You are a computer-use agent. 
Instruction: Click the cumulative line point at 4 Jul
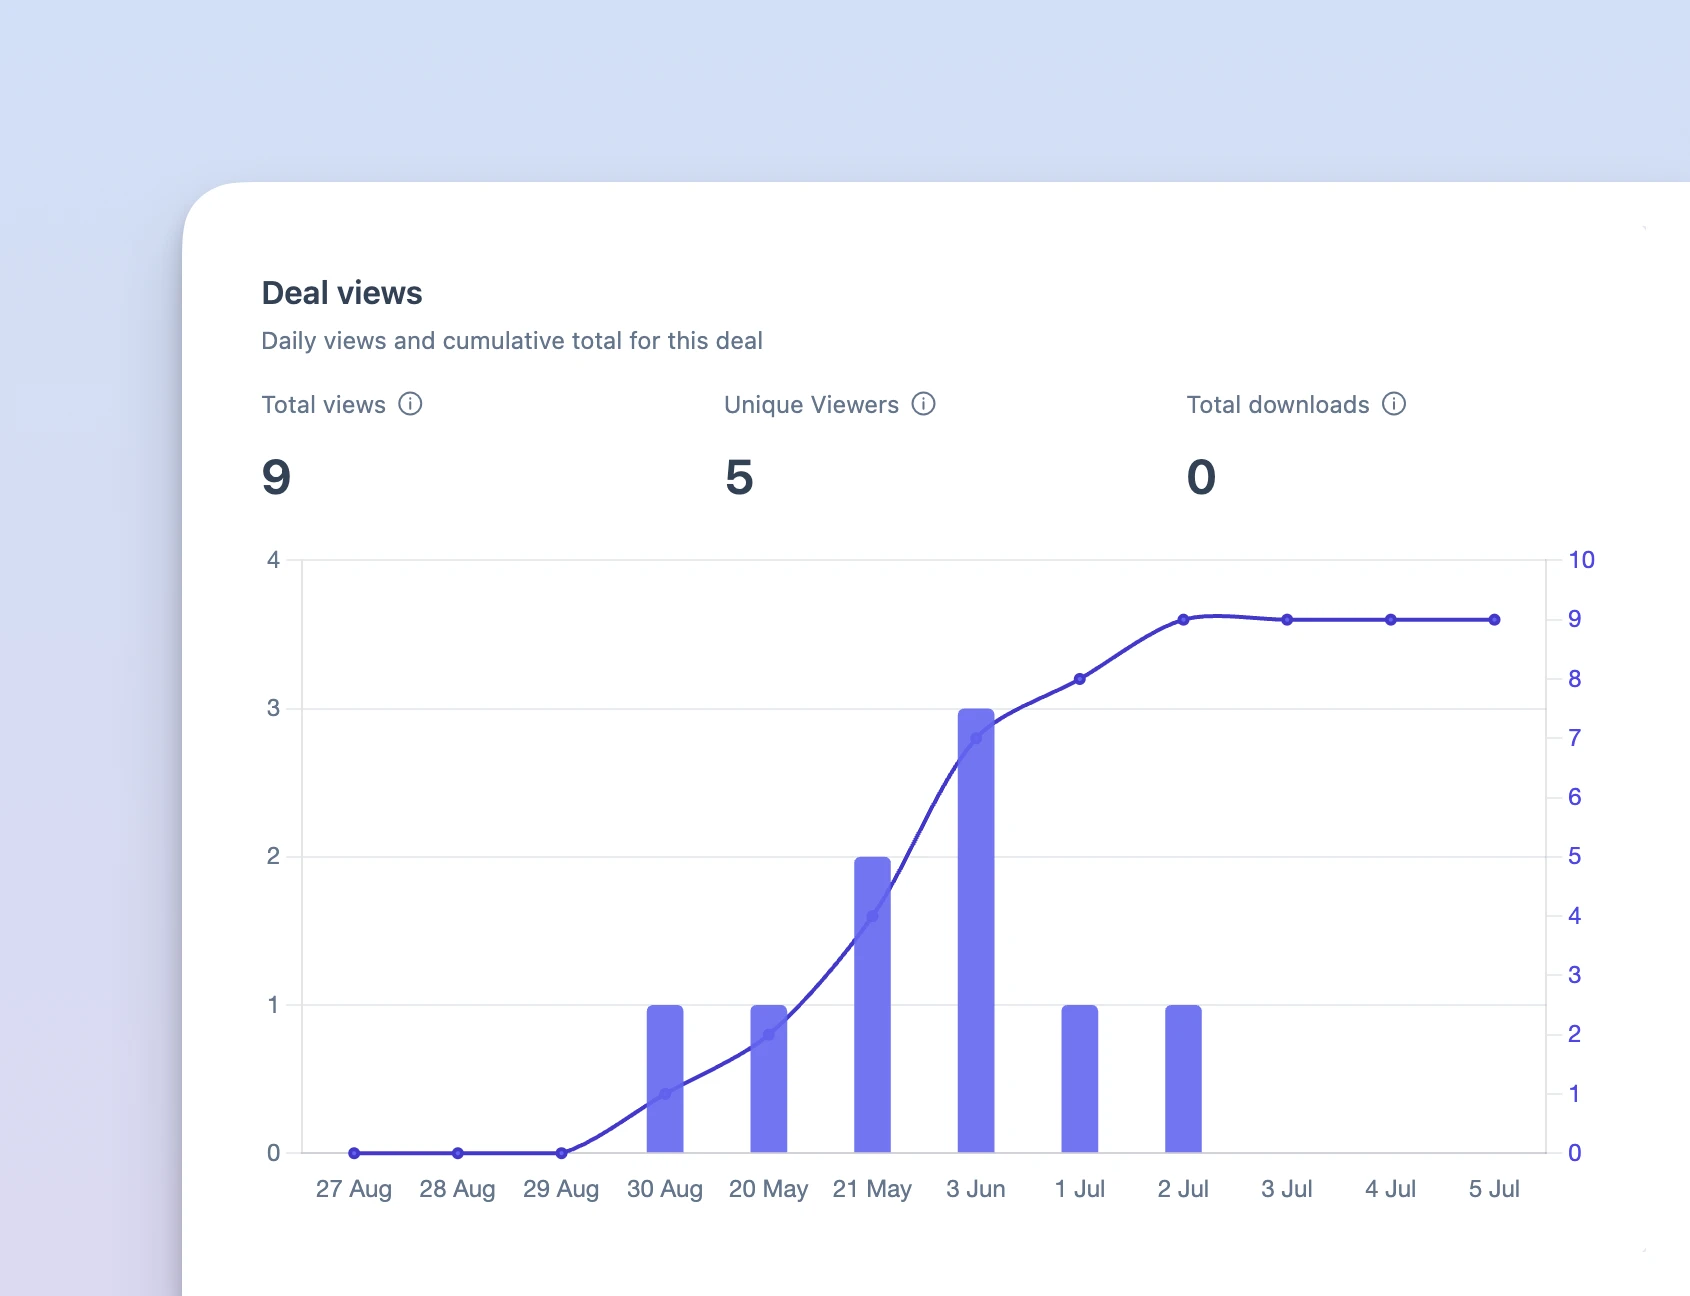coord(1391,620)
